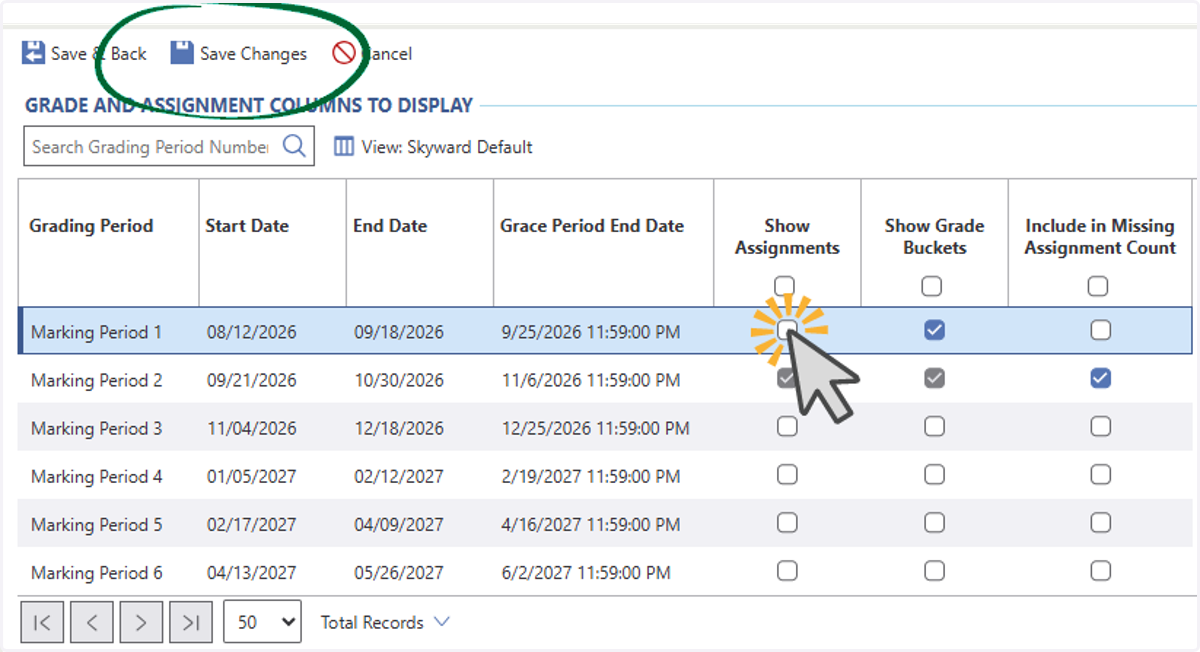Click the Cancel button label
The height and width of the screenshot is (652, 1200).
click(x=387, y=54)
